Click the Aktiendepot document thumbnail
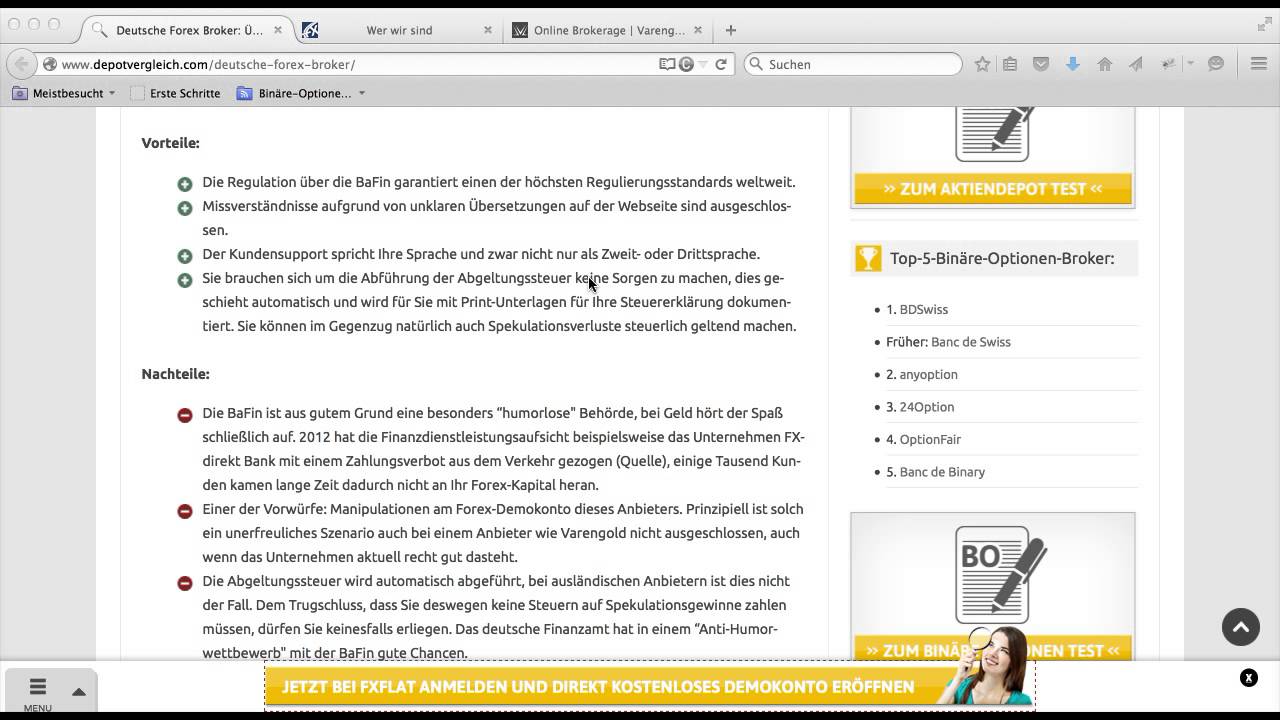1280x720 pixels. (x=993, y=133)
